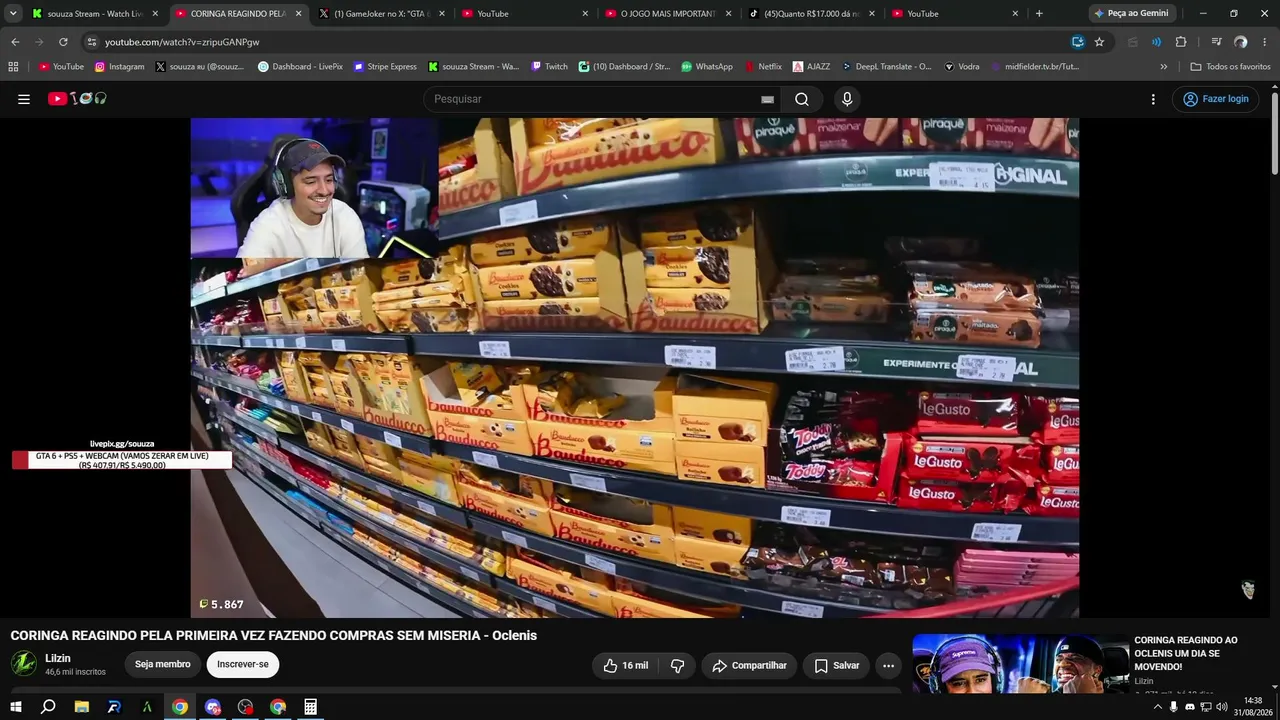
Task: Open Chrome profile avatar menu
Action: pyautogui.click(x=1241, y=42)
